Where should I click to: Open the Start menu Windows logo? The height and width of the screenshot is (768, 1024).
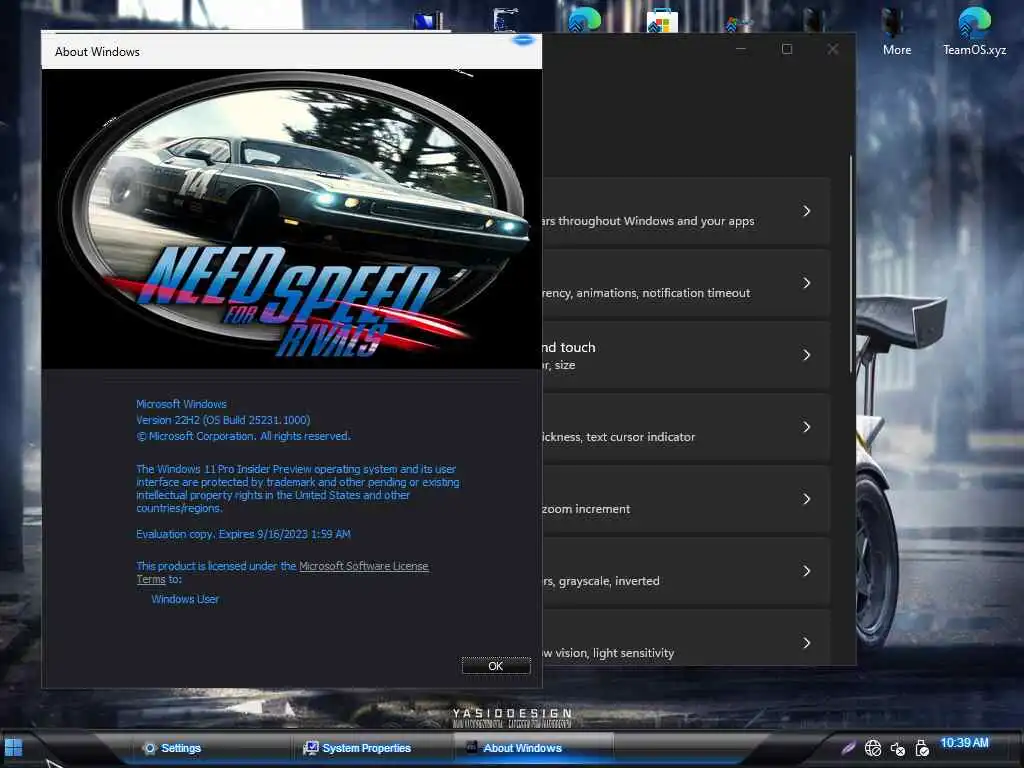coord(13,747)
